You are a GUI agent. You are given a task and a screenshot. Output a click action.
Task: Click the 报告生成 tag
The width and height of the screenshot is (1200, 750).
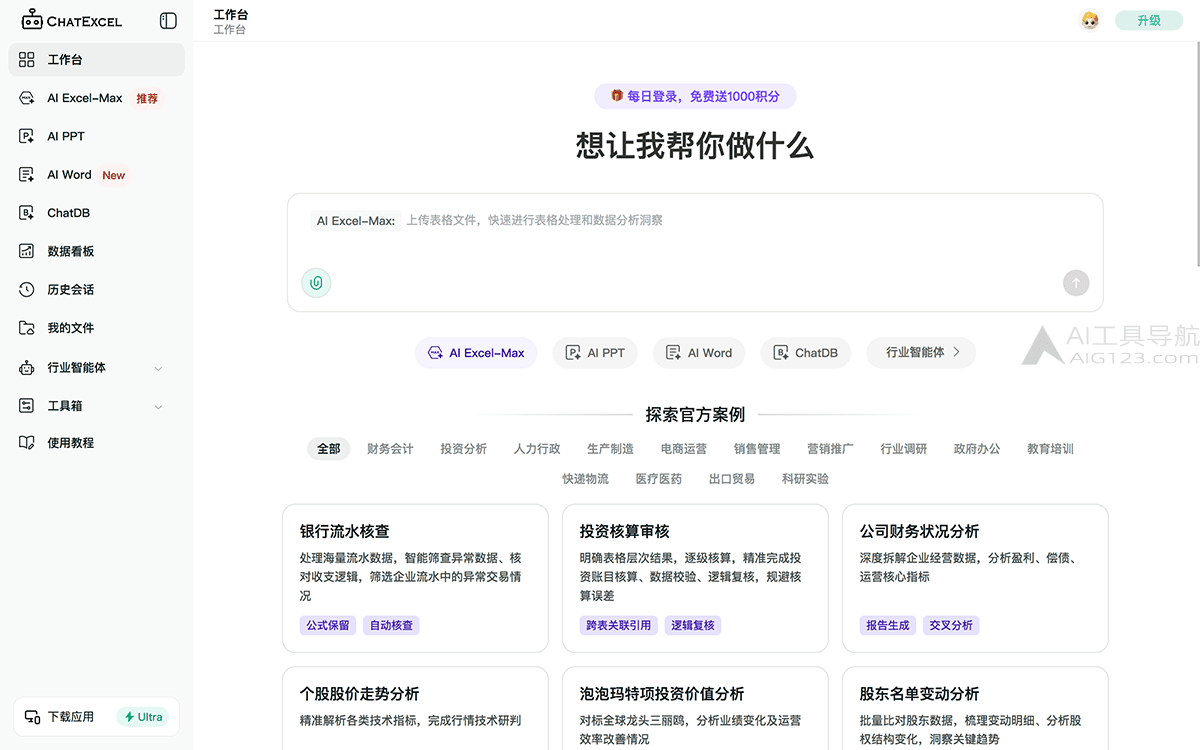click(x=888, y=625)
